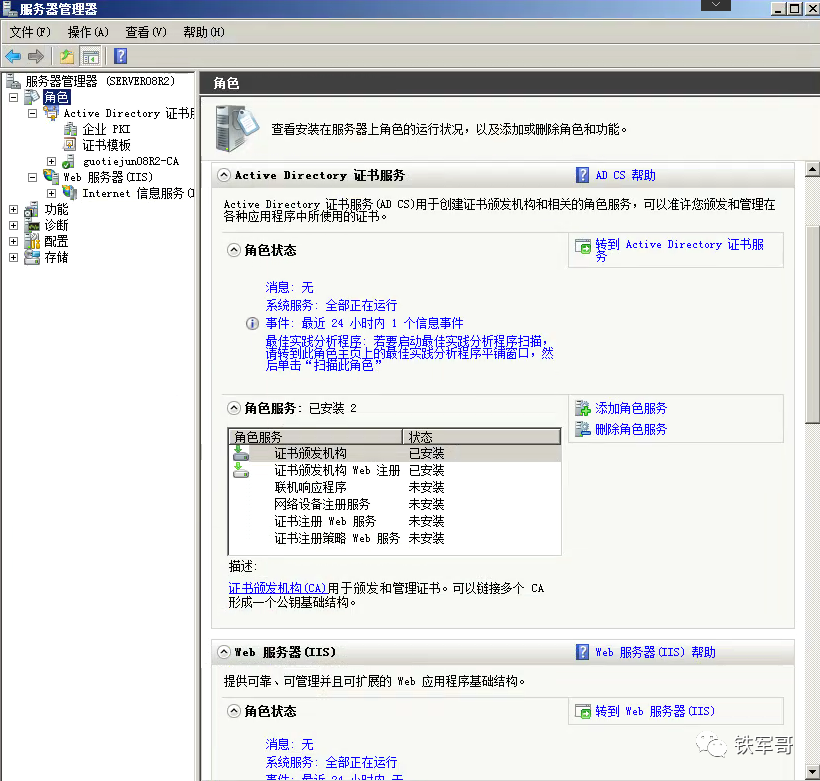Click the 服务器管理器 root node icon

point(13,81)
